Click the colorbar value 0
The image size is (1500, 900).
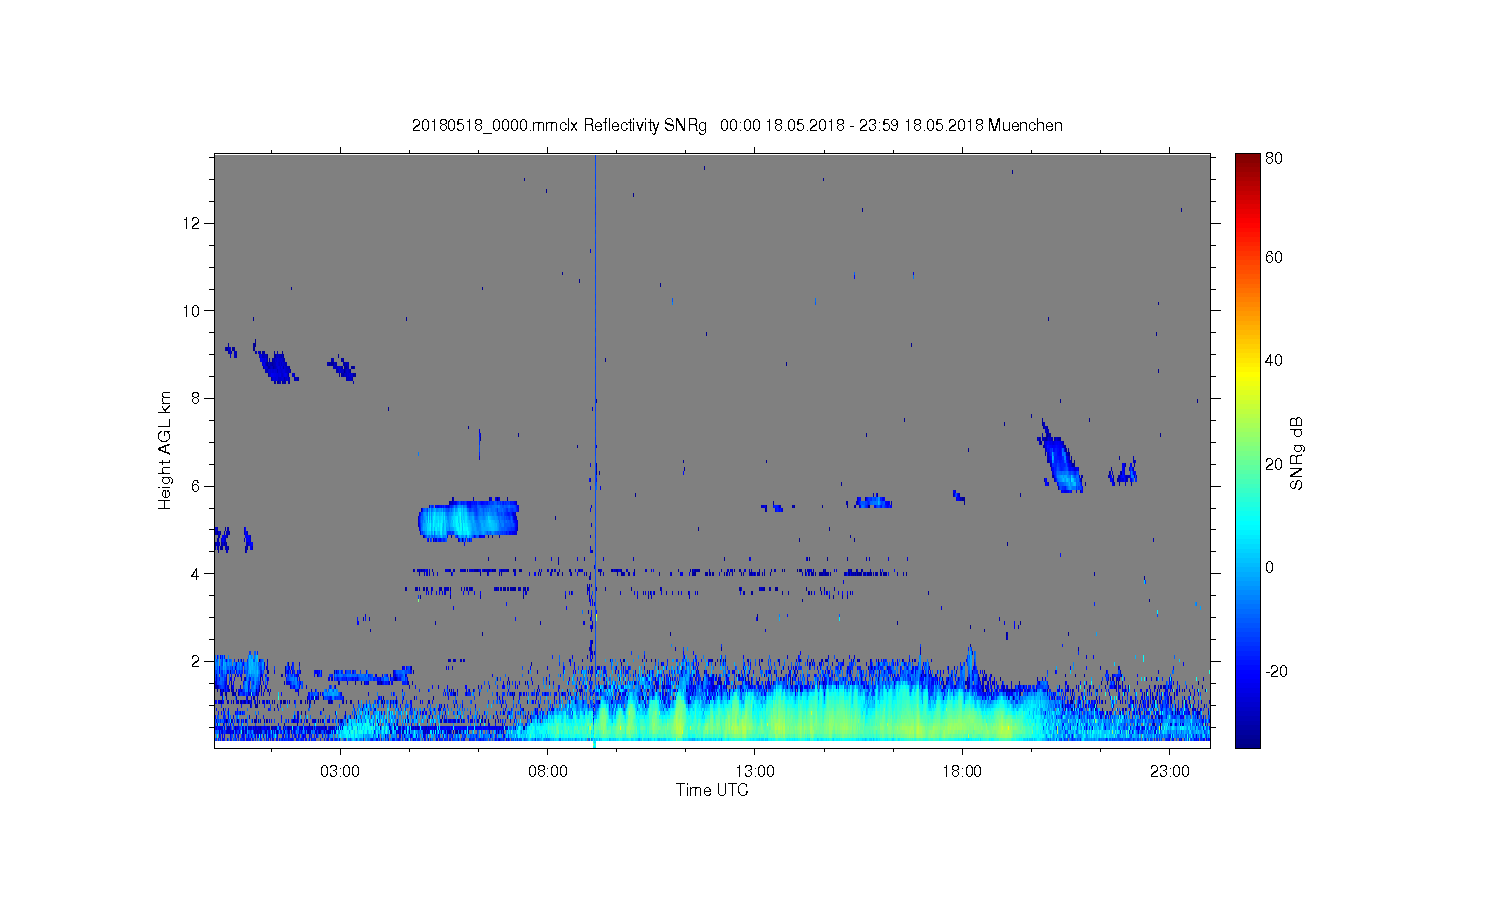click(x=1269, y=567)
